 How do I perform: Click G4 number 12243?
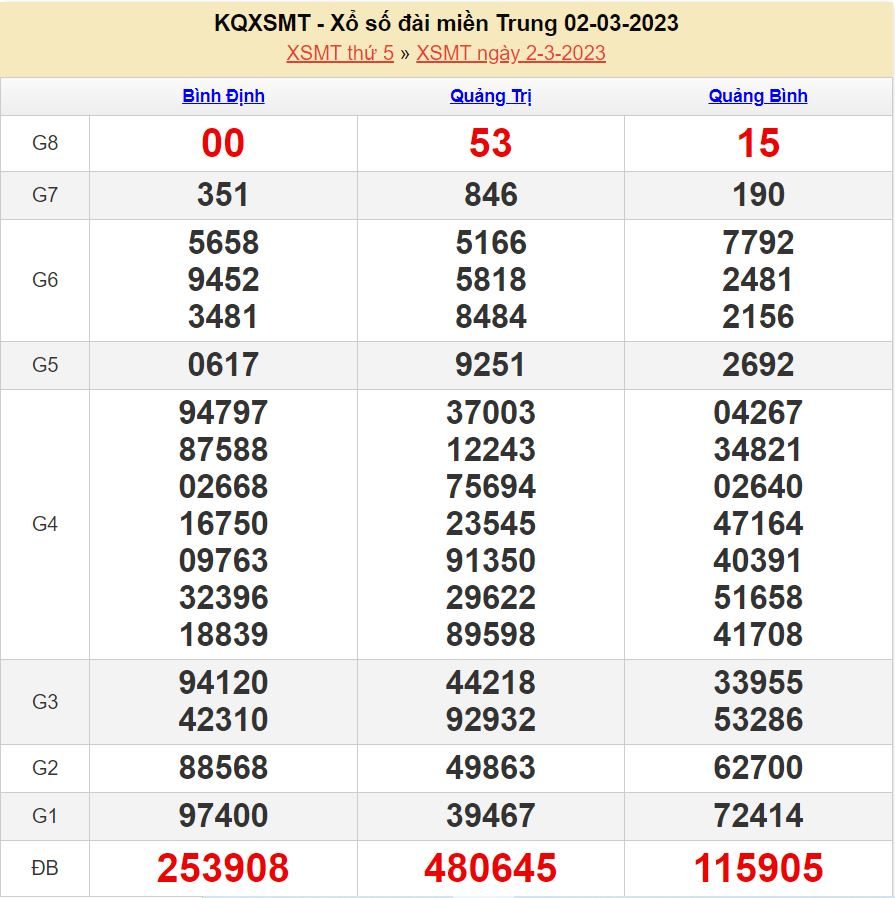point(491,450)
